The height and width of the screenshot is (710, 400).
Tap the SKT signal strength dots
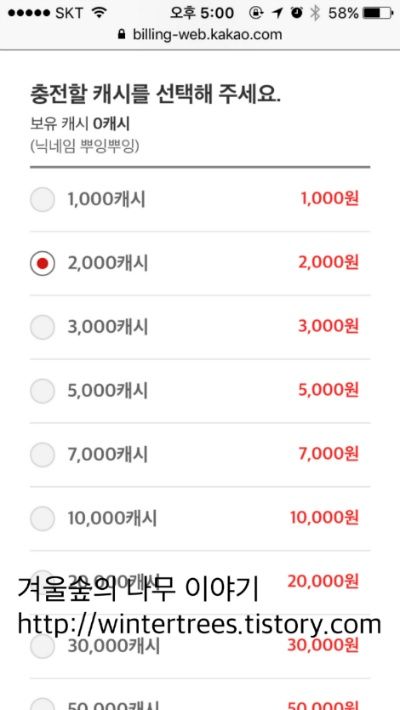pyautogui.click(x=29, y=13)
